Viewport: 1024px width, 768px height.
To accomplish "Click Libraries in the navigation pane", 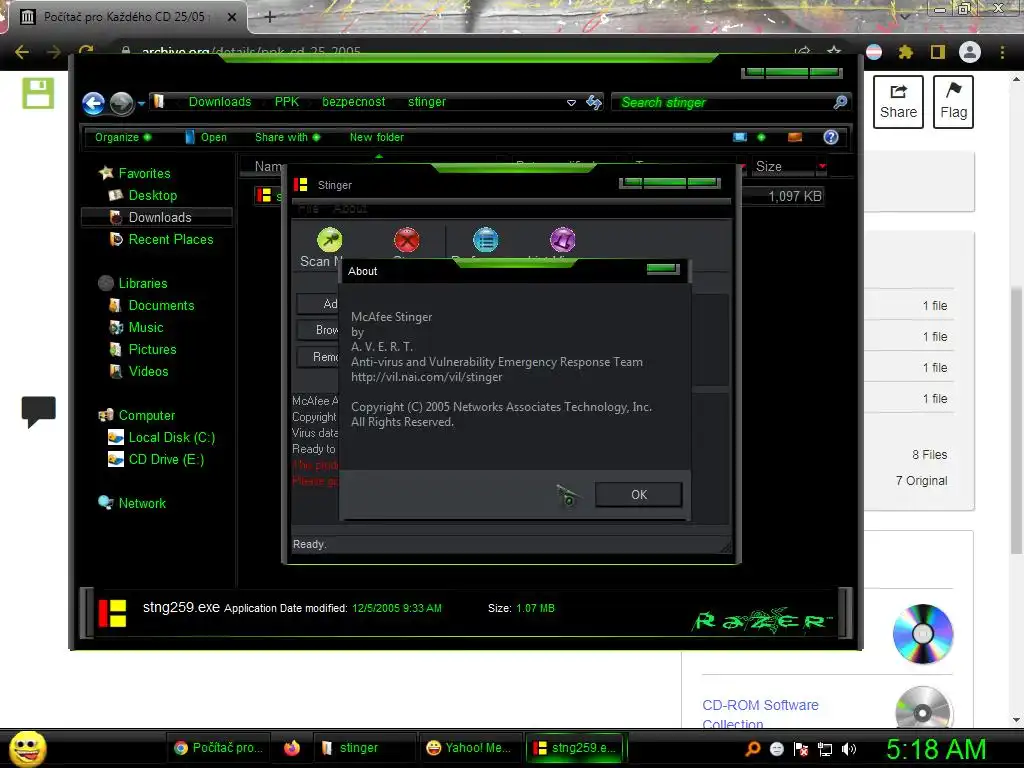I will [142, 283].
